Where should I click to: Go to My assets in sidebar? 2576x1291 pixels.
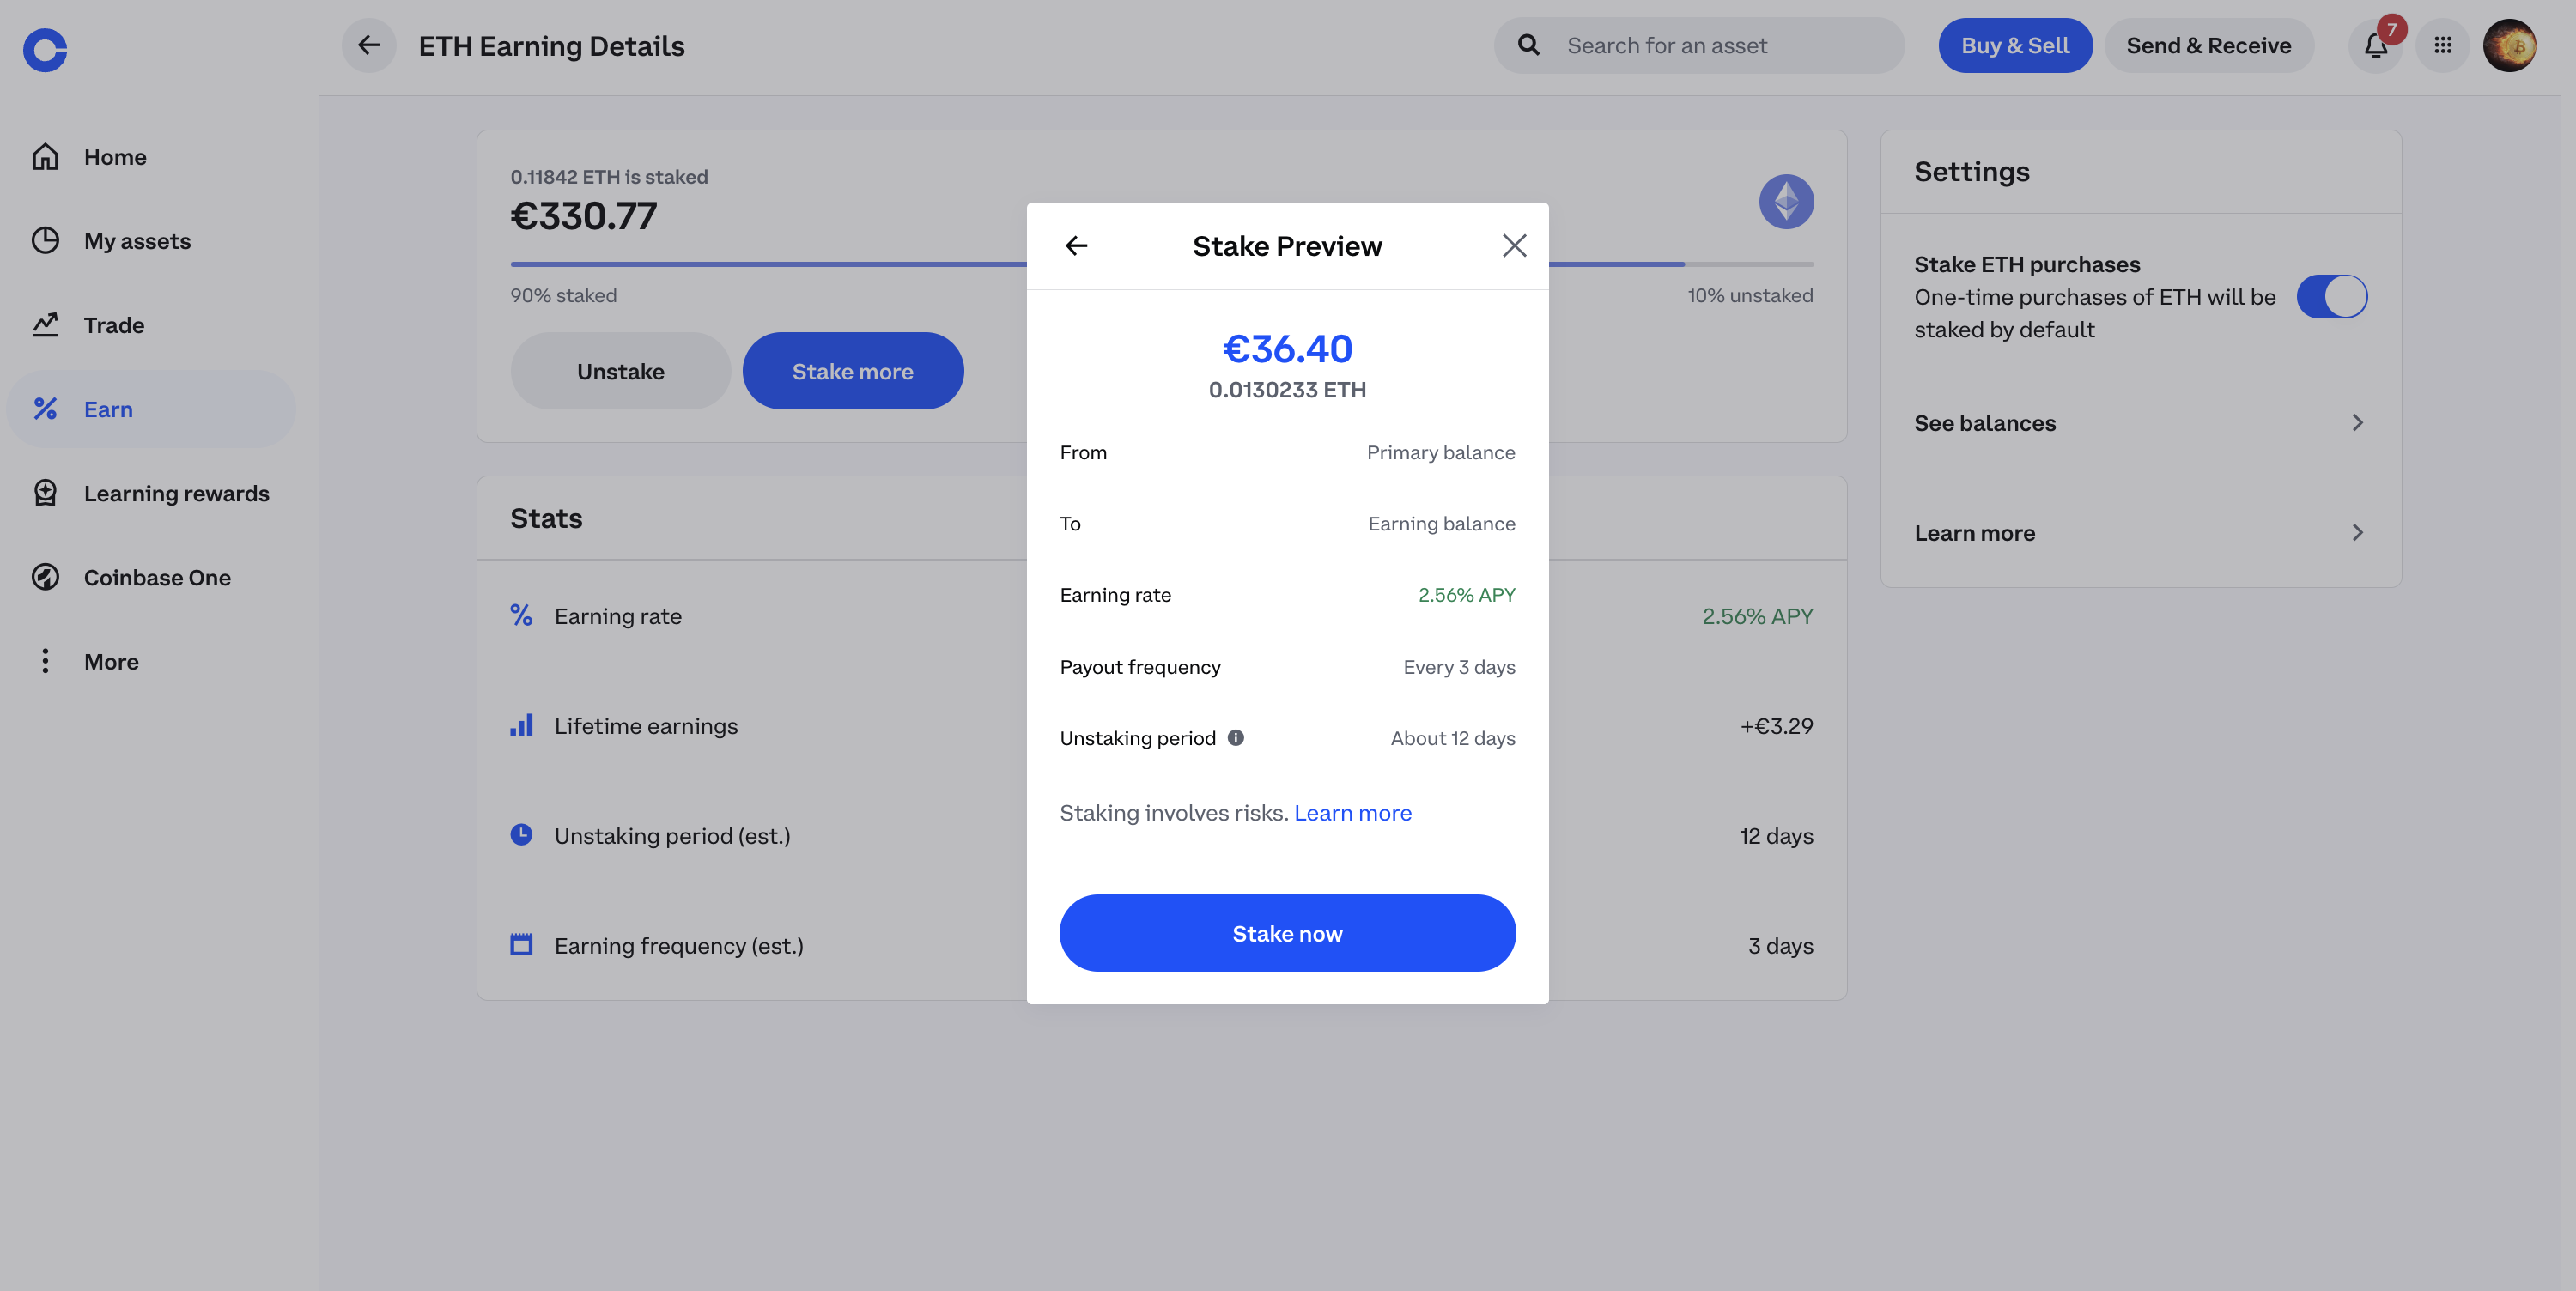(x=137, y=241)
